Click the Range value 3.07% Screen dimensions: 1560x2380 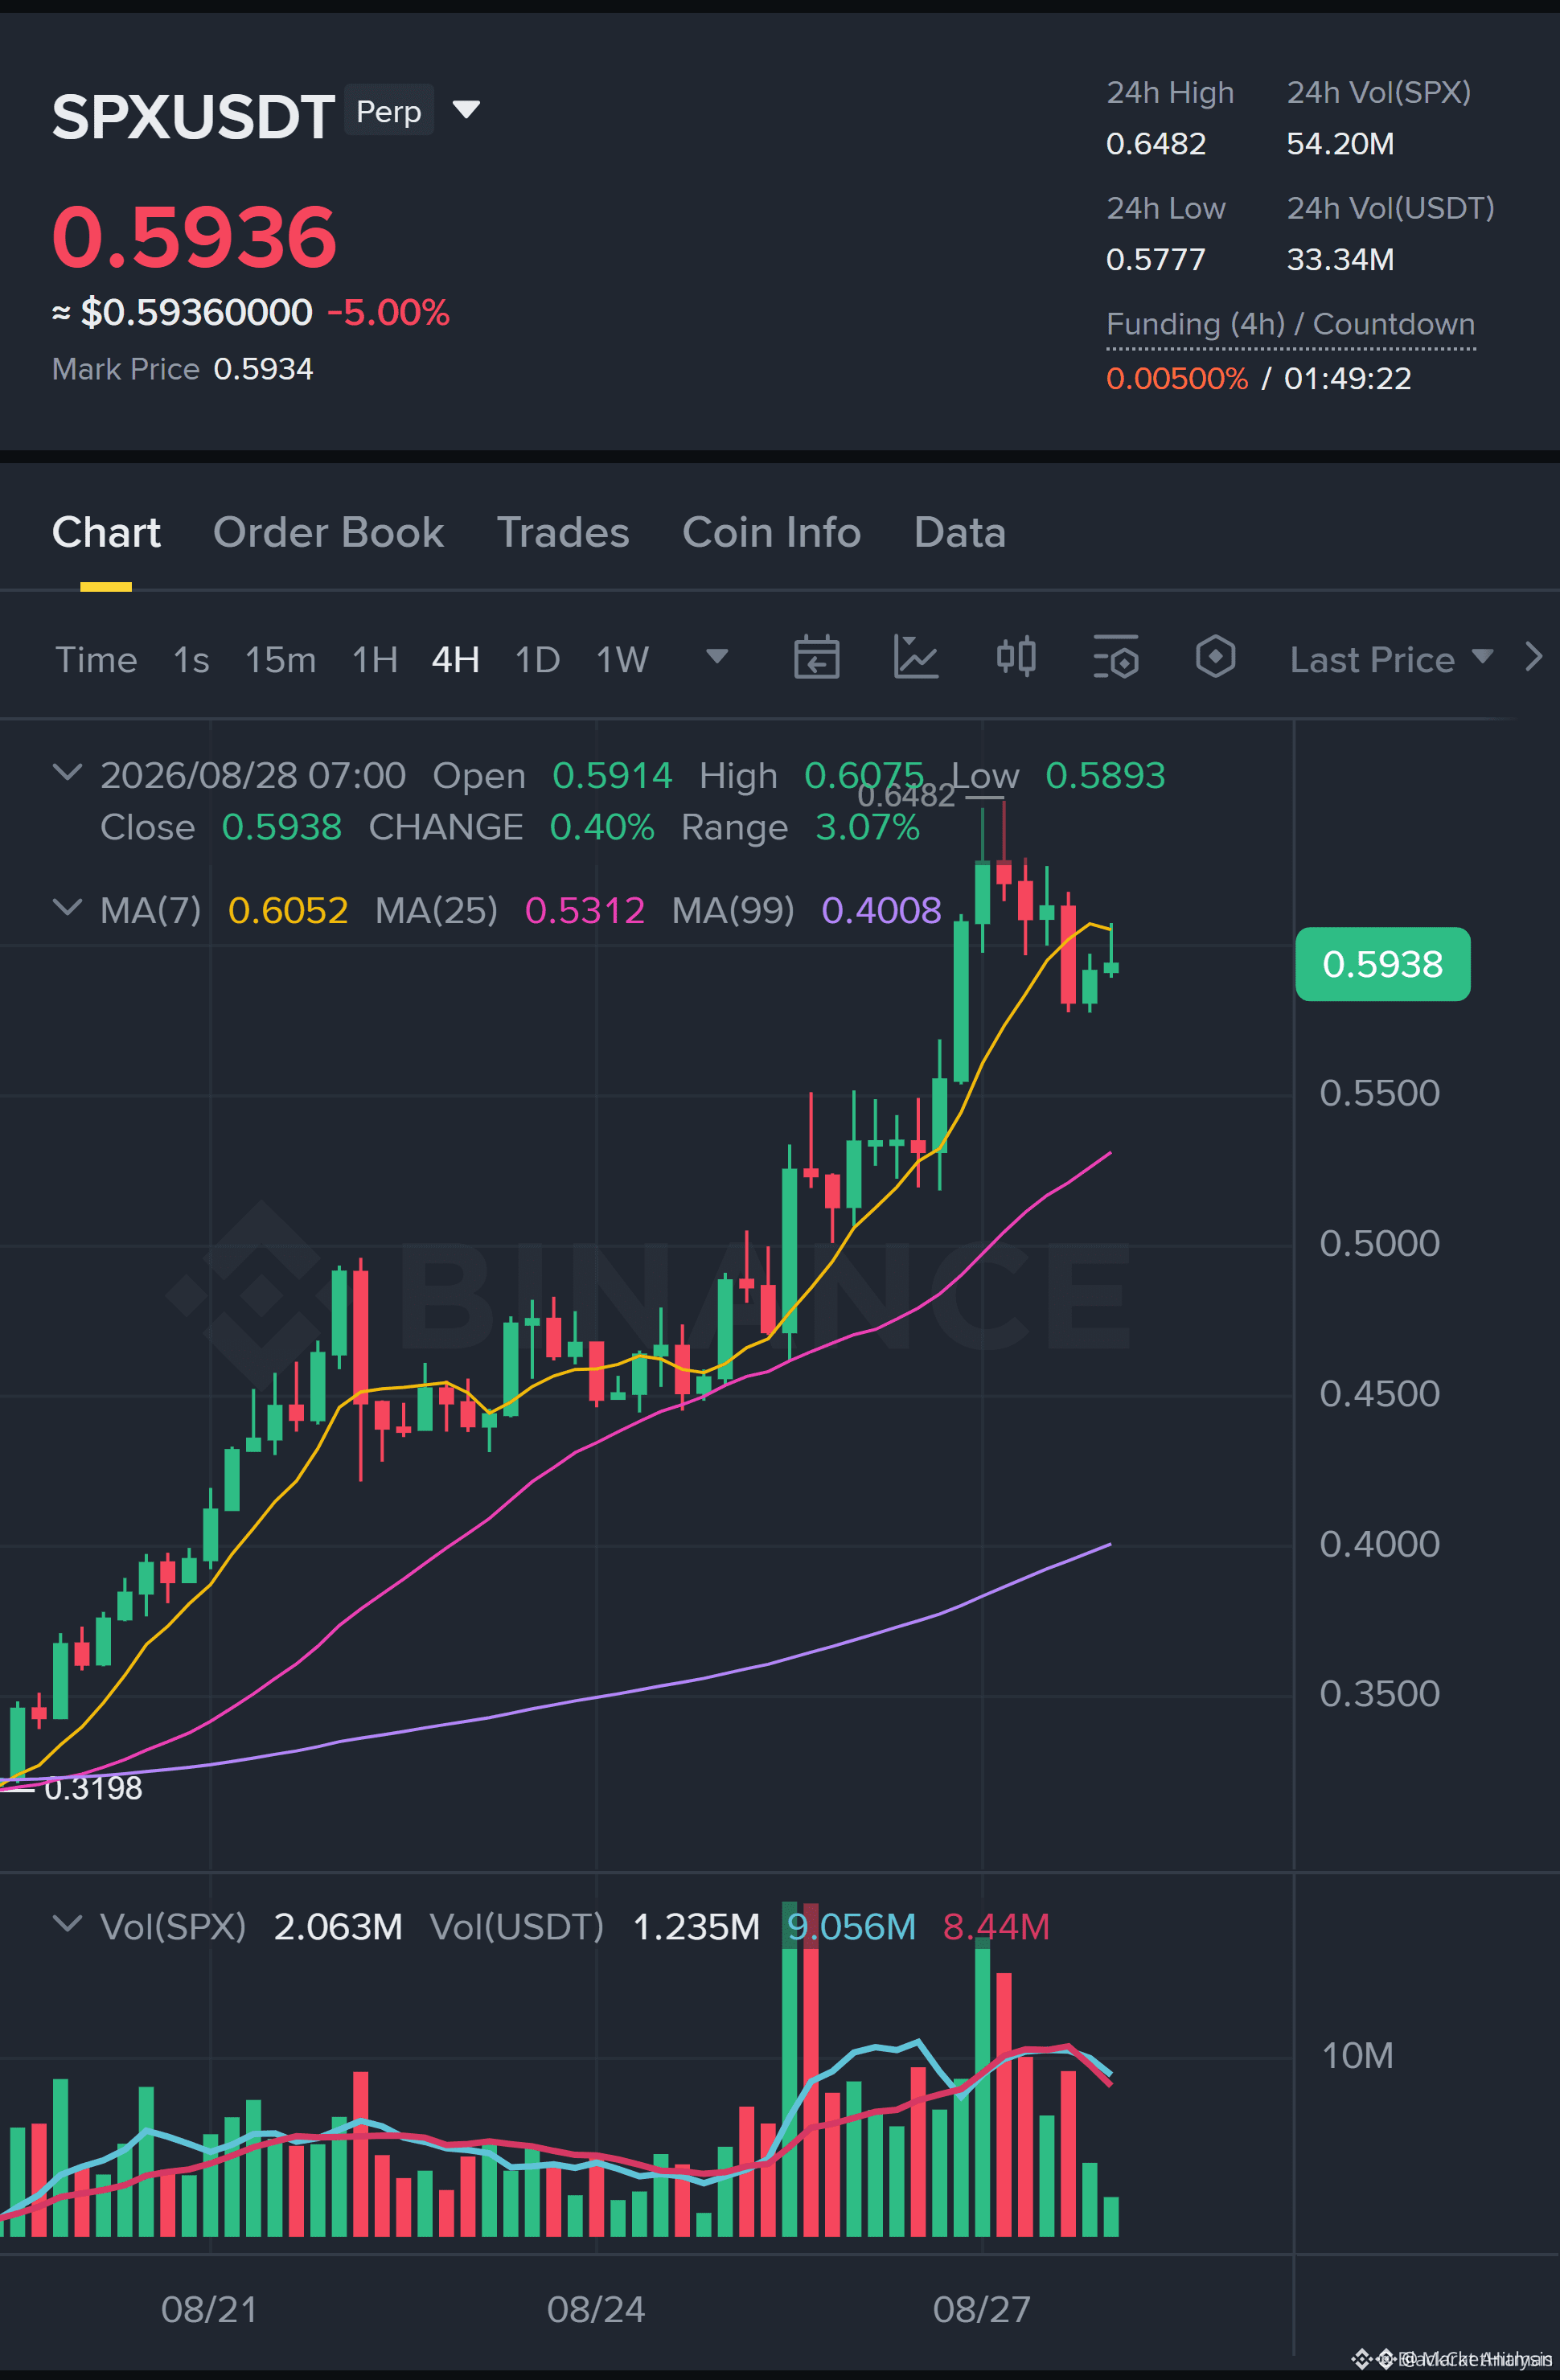[x=867, y=827]
